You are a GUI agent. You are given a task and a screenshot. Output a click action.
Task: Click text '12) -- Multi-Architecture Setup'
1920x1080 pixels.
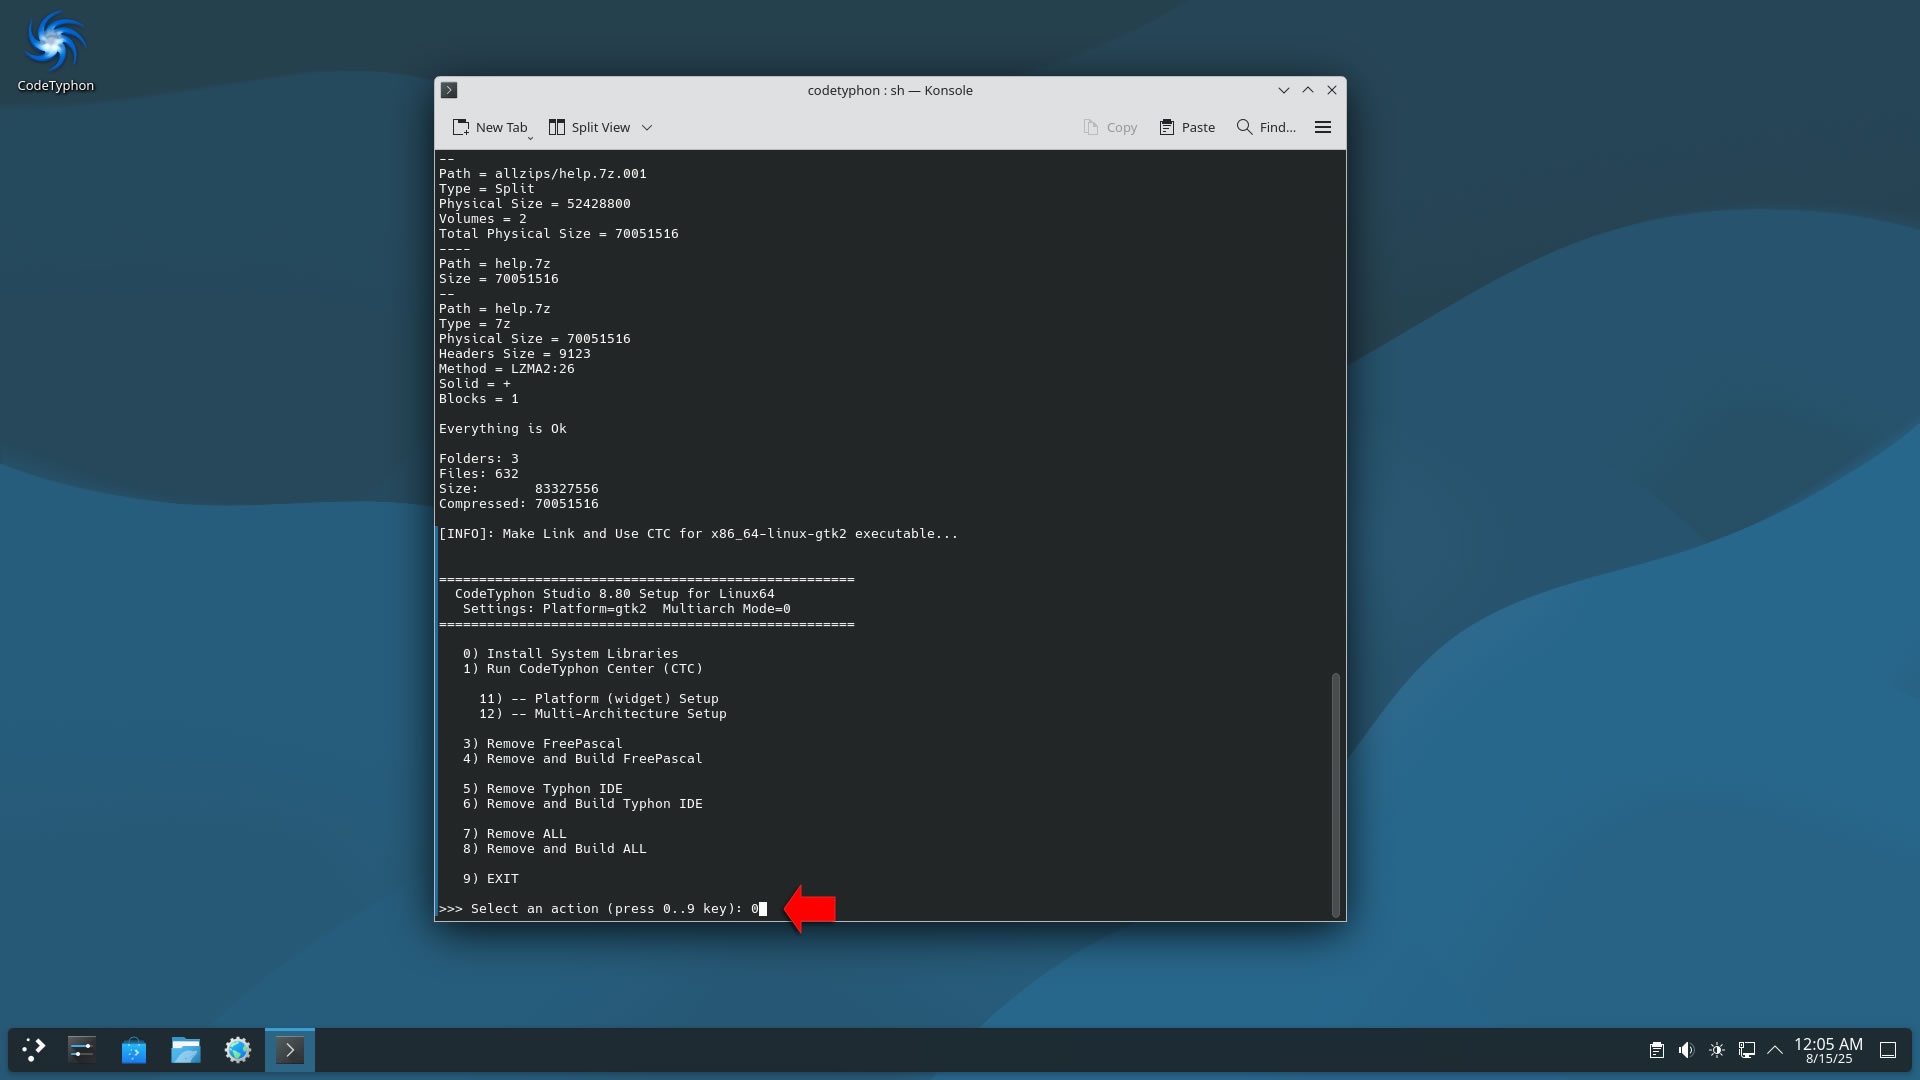(602, 714)
